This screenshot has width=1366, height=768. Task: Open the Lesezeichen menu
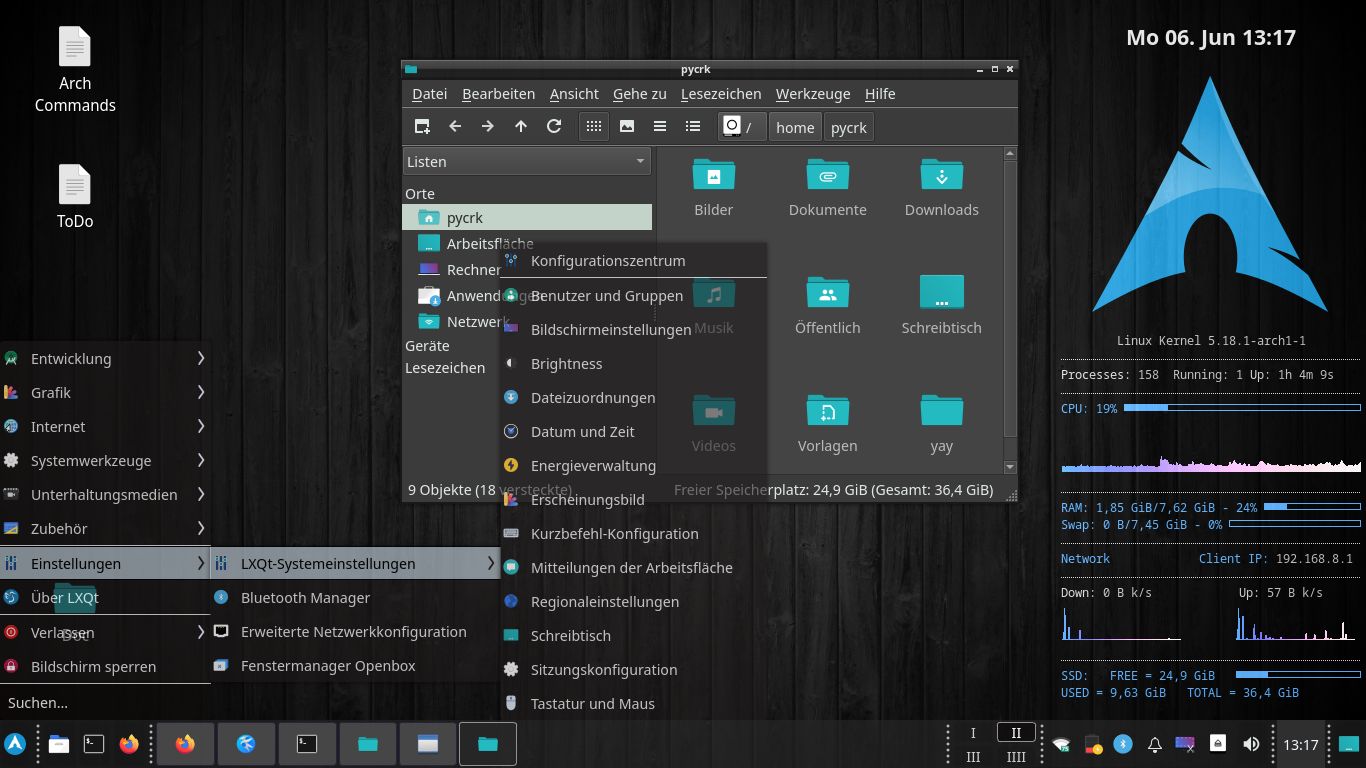pyautogui.click(x=721, y=93)
